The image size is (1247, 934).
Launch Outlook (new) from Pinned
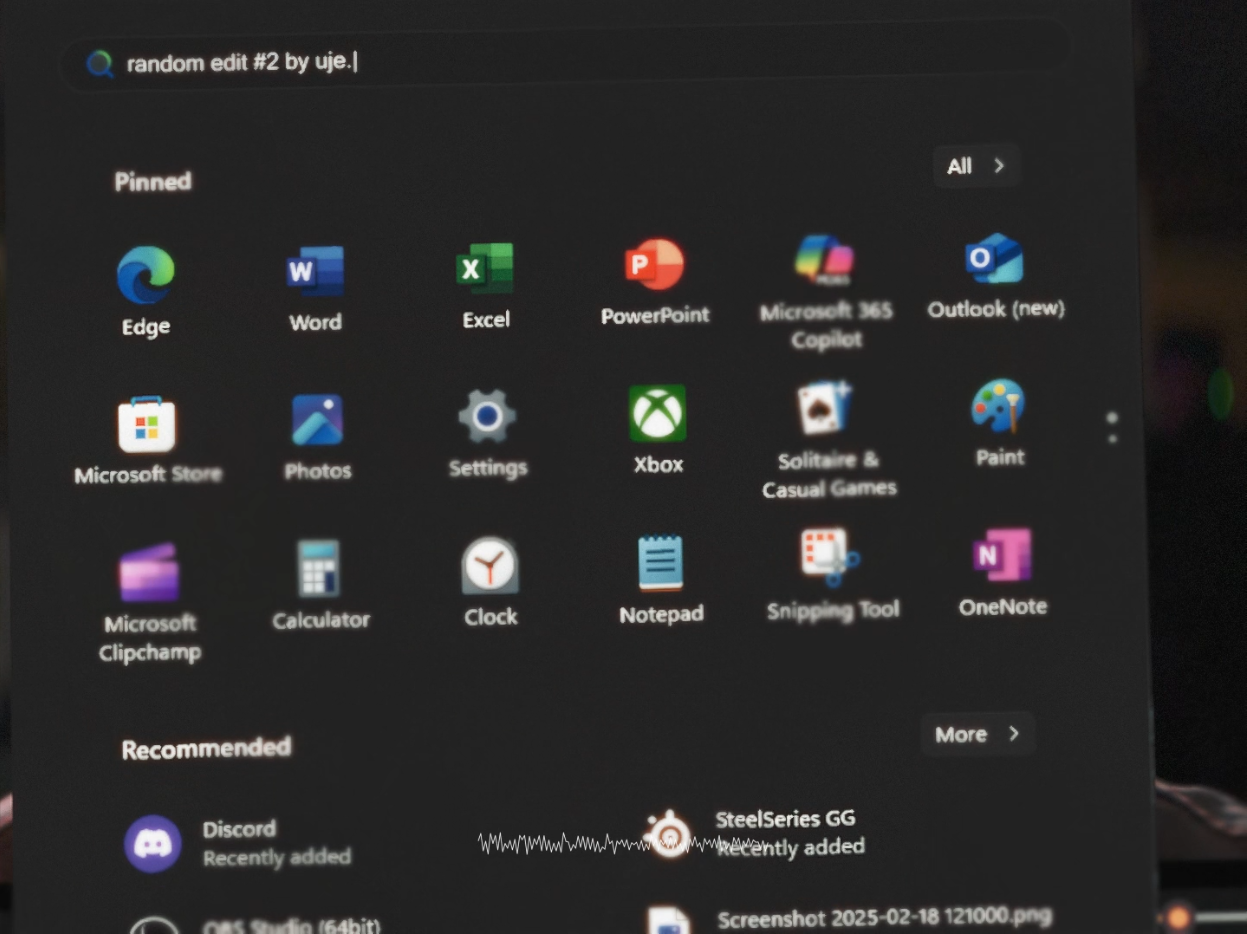996,276
